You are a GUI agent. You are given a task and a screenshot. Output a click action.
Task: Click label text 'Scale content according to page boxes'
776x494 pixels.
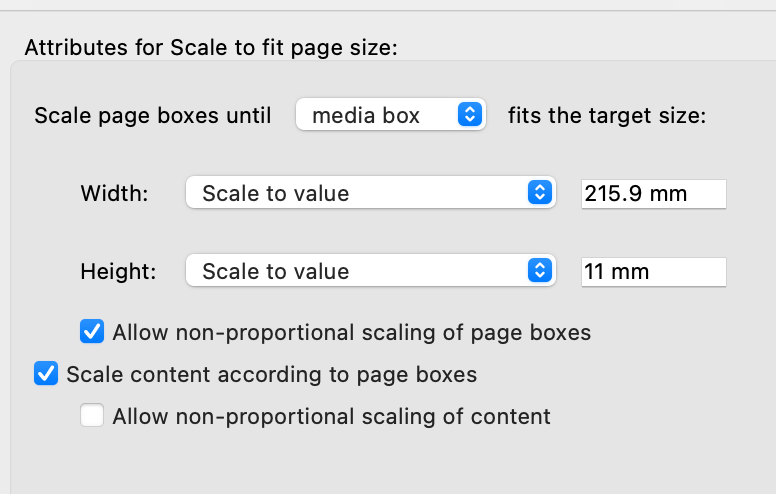click(271, 375)
